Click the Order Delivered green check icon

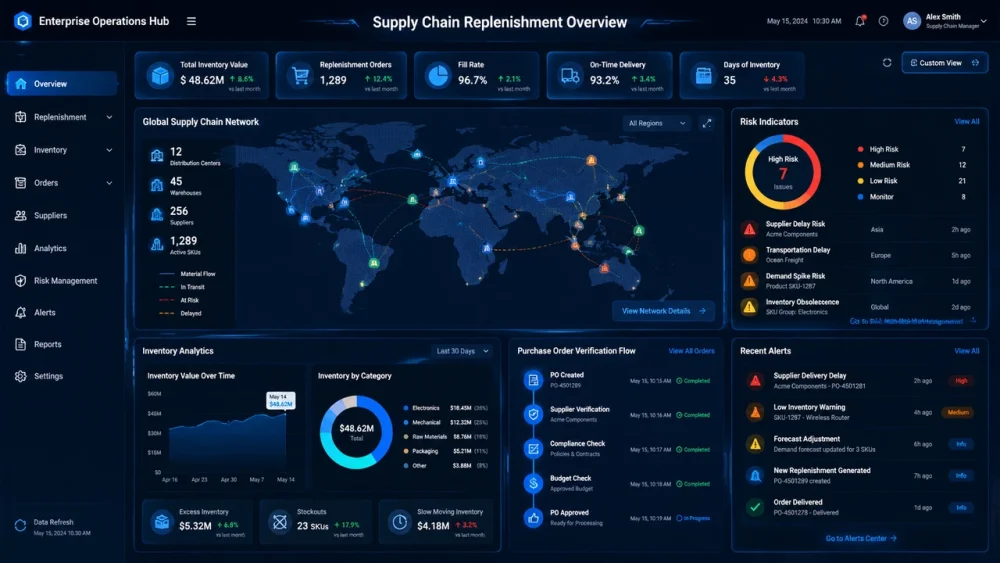pyautogui.click(x=755, y=508)
